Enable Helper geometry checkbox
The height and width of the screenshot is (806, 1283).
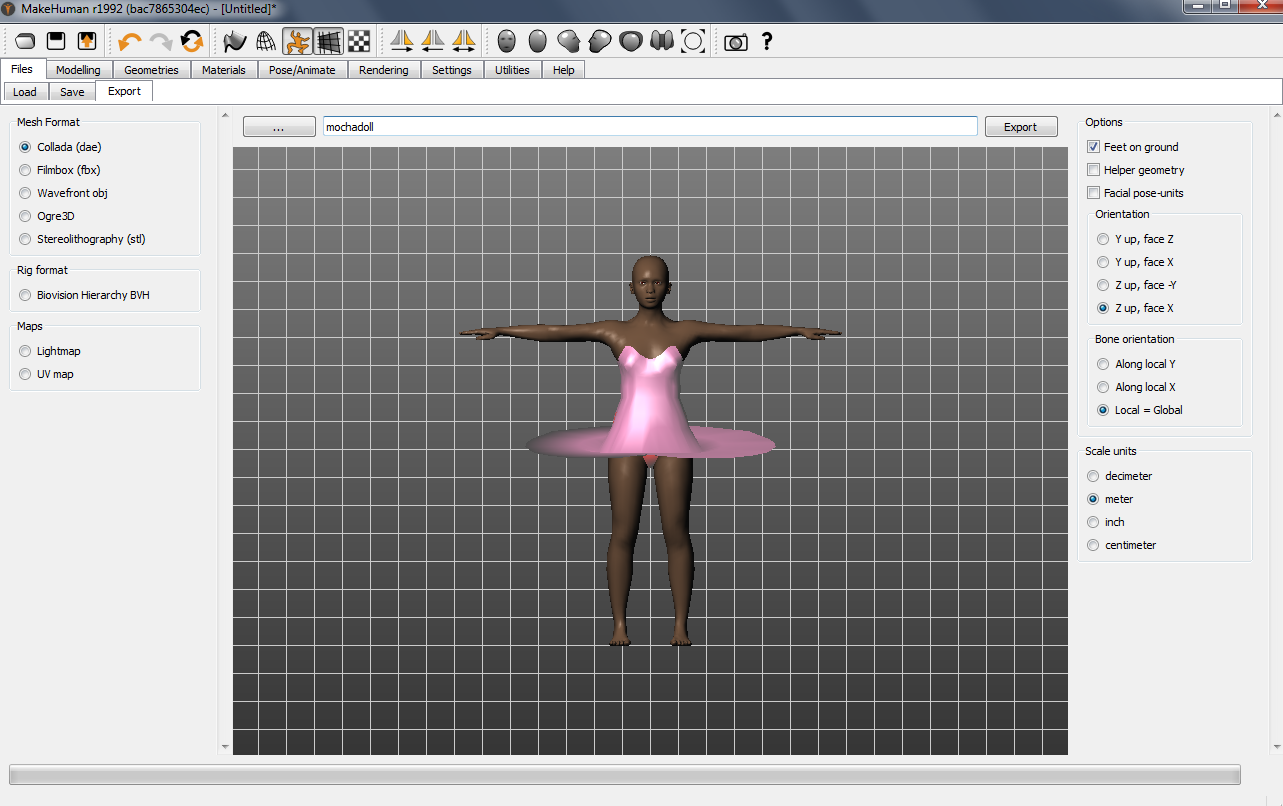pos(1094,170)
